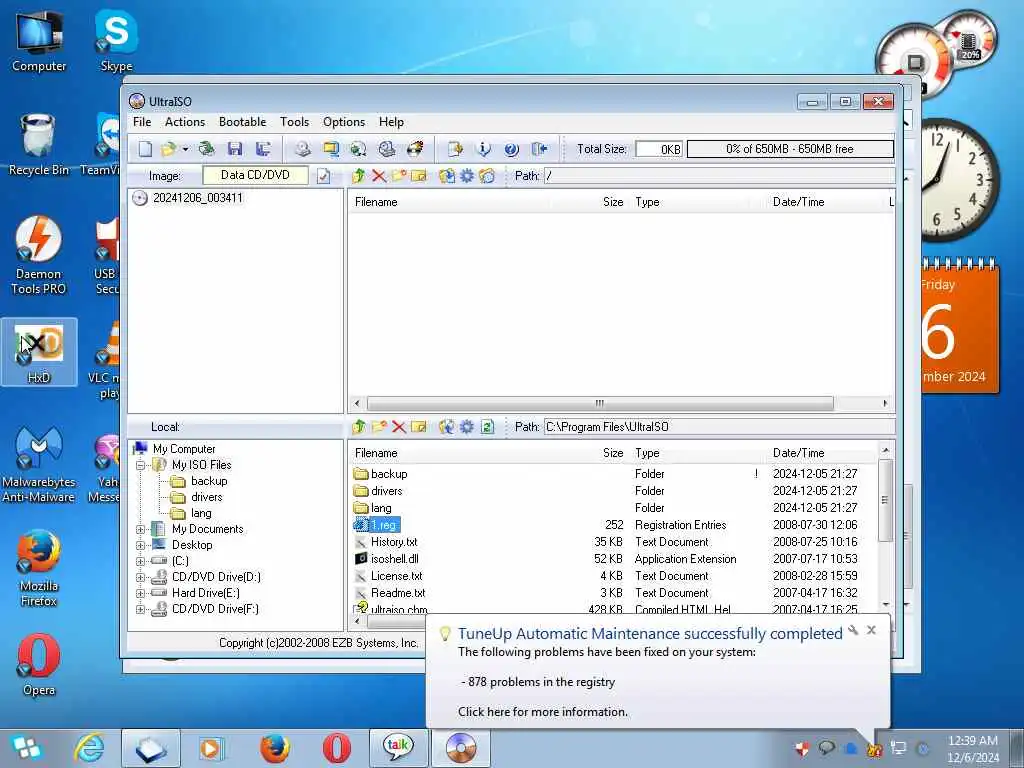
Task: Save the image with the floppy disk icon
Action: coord(235,149)
